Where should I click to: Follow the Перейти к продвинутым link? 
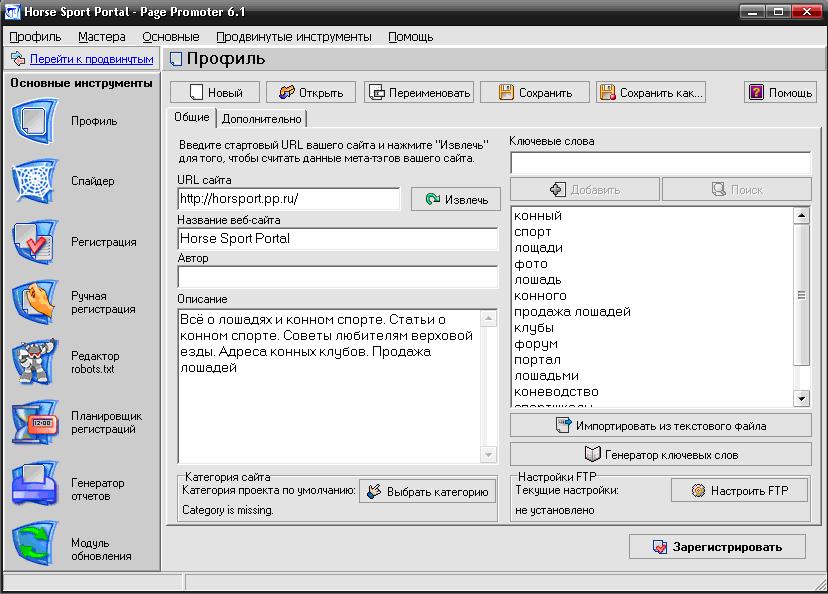point(91,59)
